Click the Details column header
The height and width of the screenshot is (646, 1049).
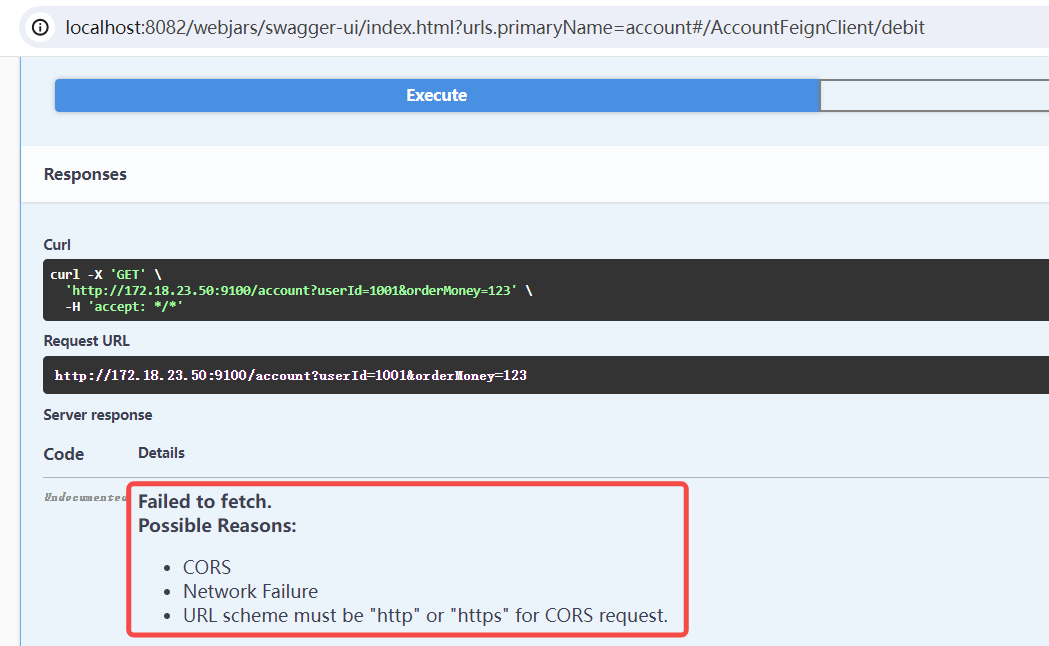coord(161,452)
